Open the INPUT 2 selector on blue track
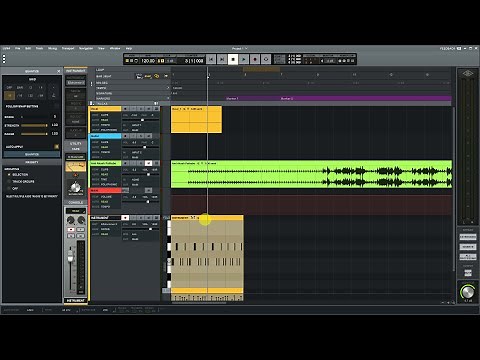 click(x=137, y=152)
